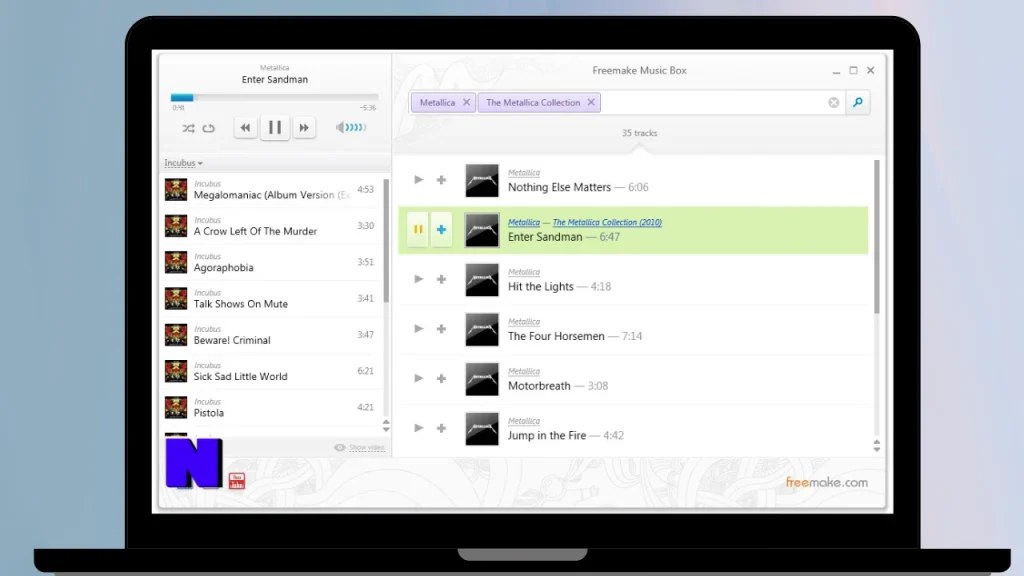
Task: Add Nothing Else Matters to playlist
Action: [441, 180]
